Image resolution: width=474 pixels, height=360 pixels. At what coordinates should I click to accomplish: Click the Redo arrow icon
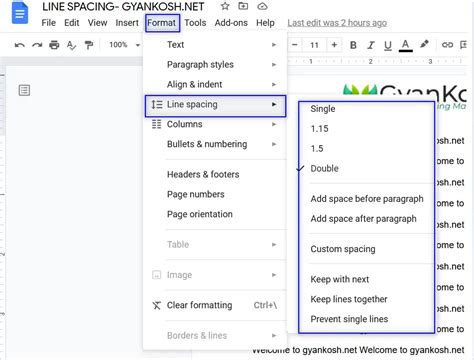(37, 45)
